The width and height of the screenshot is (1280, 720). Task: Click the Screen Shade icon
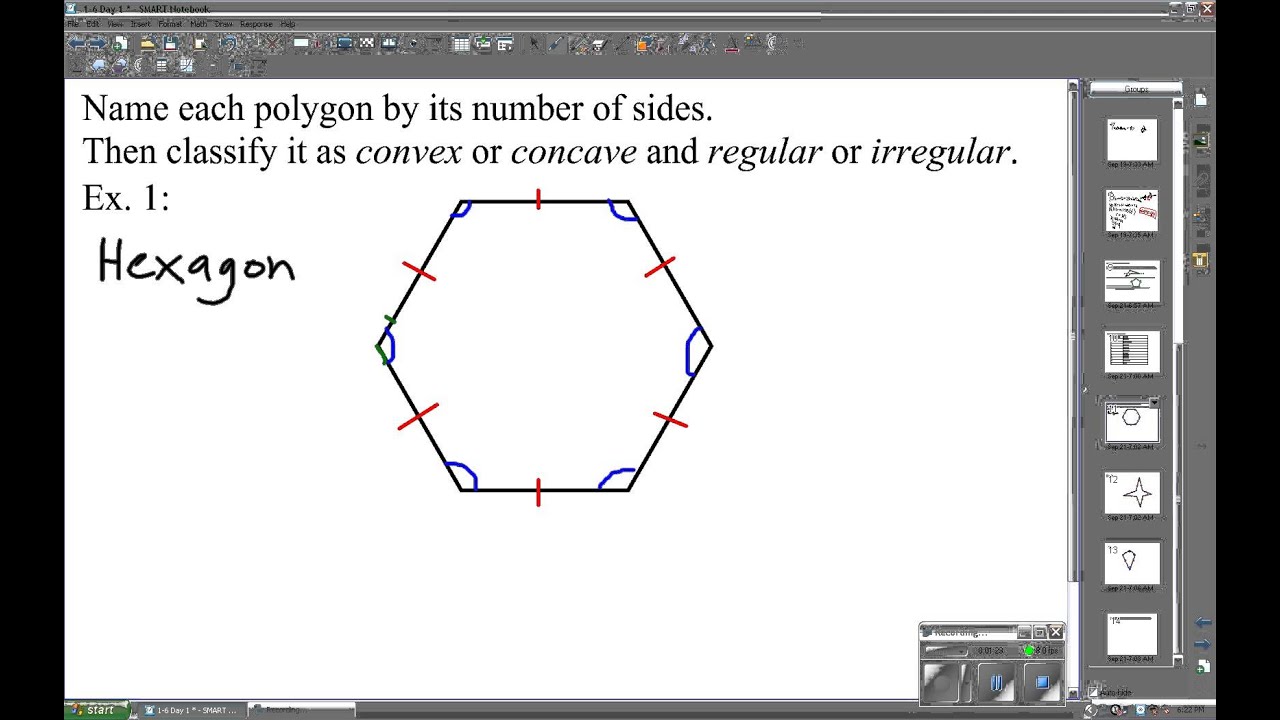[x=301, y=43]
